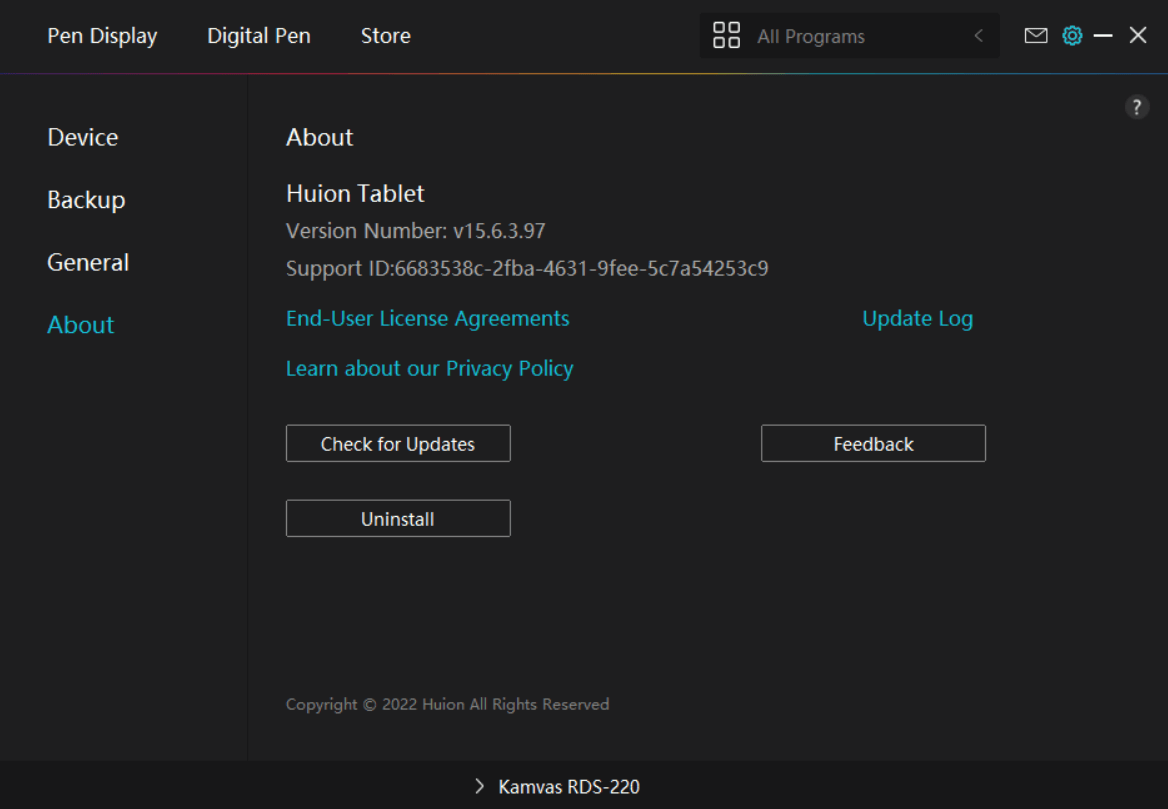Click the Check for Updates button
The width and height of the screenshot is (1168, 809).
[399, 443]
